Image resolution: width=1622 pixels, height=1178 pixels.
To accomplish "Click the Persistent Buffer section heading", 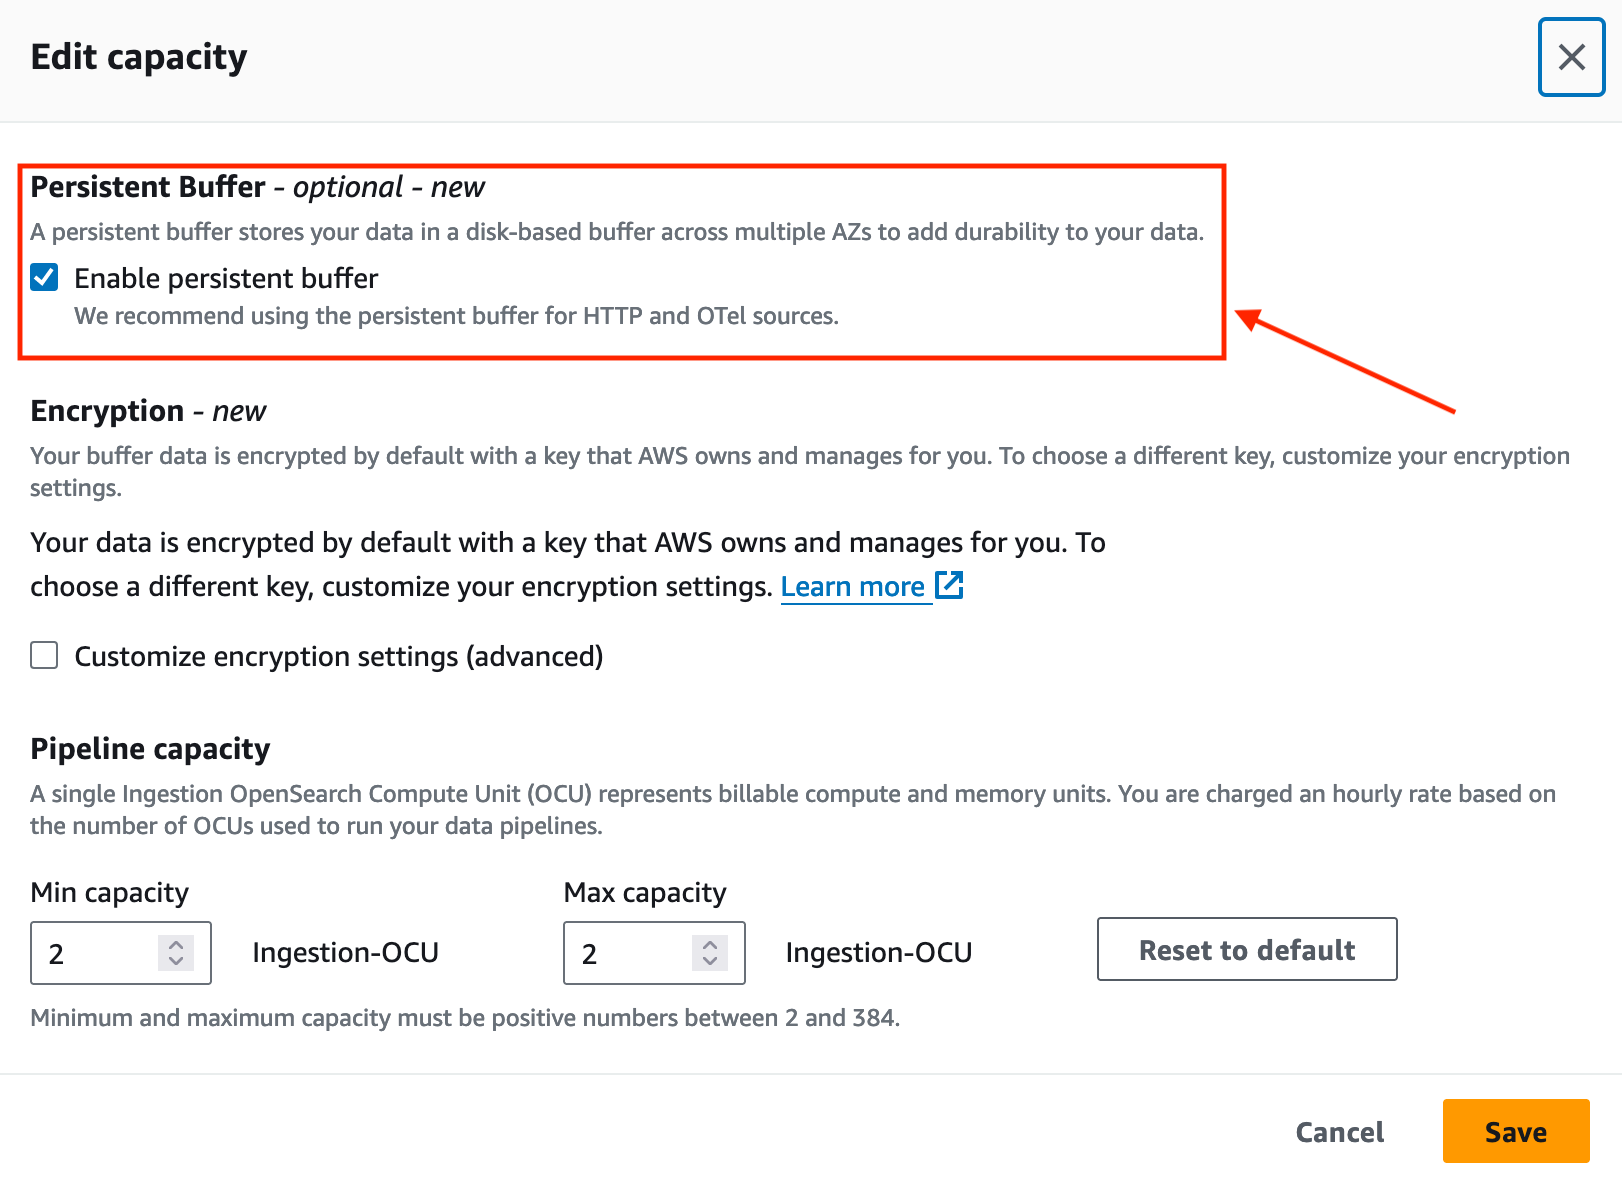I will (148, 187).
